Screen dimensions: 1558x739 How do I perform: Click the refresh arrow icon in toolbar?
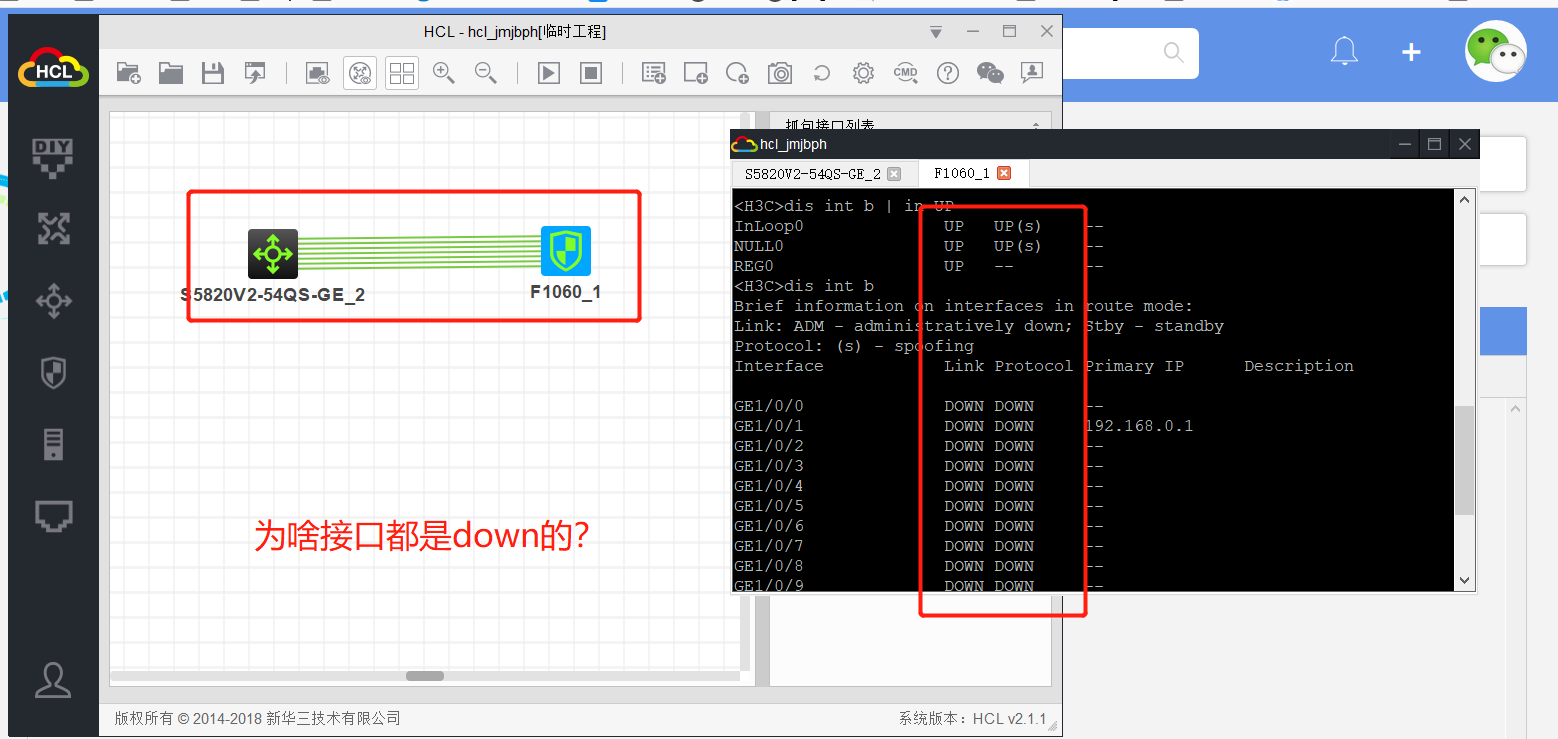click(822, 73)
